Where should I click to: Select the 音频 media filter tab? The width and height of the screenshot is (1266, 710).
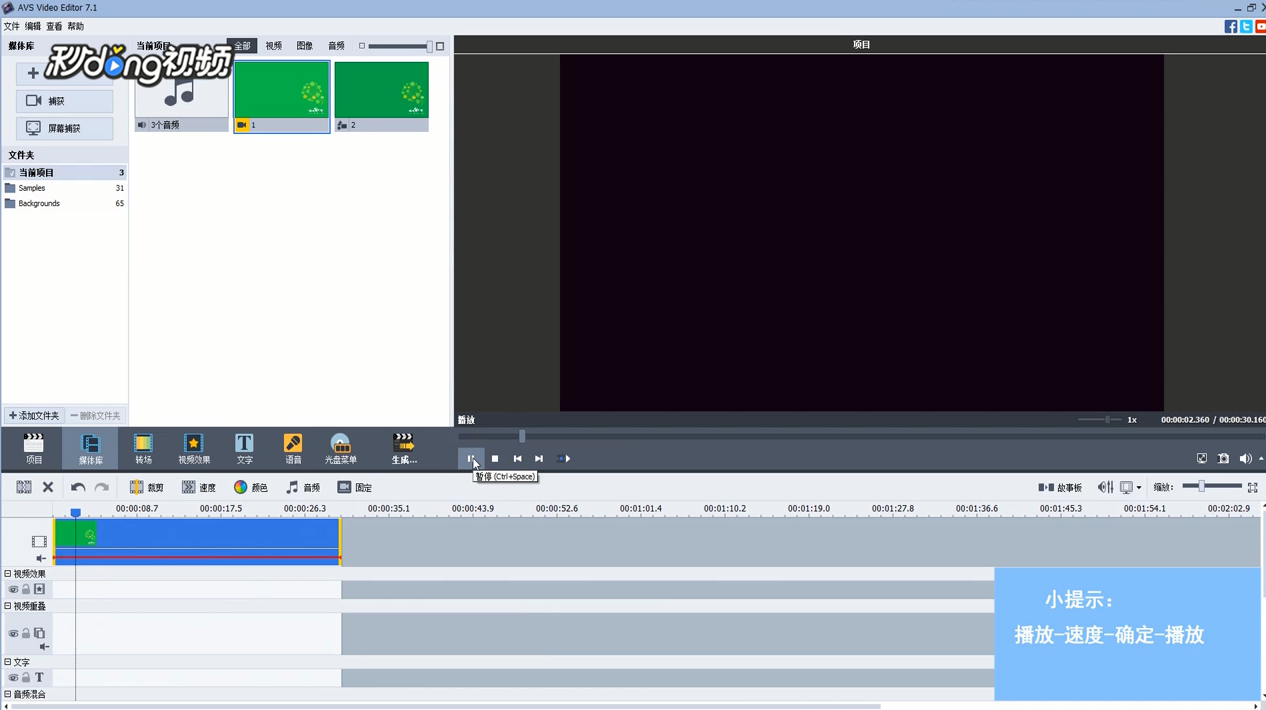(x=336, y=46)
